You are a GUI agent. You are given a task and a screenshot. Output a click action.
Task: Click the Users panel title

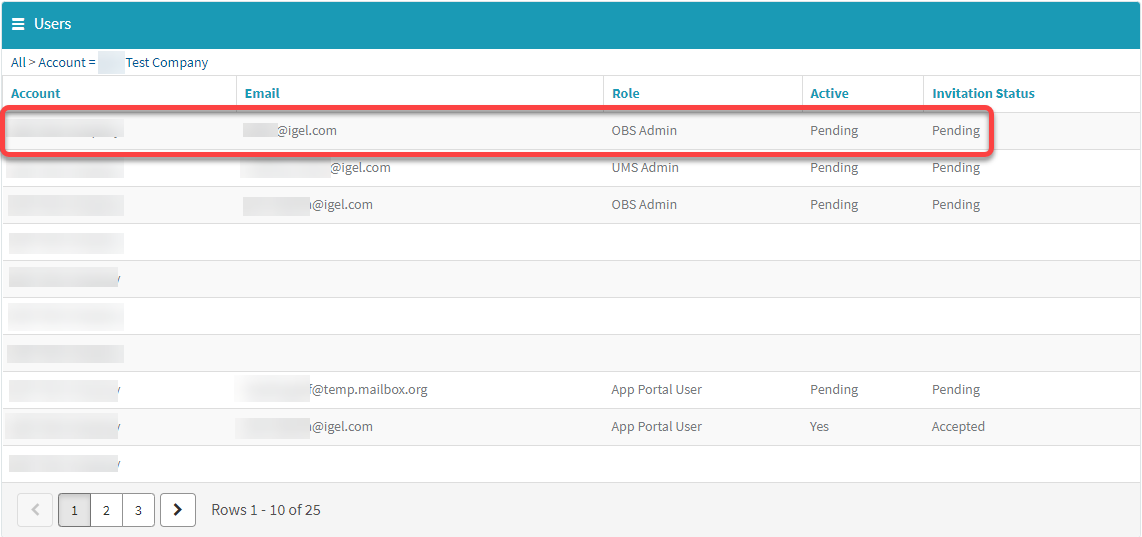click(53, 24)
